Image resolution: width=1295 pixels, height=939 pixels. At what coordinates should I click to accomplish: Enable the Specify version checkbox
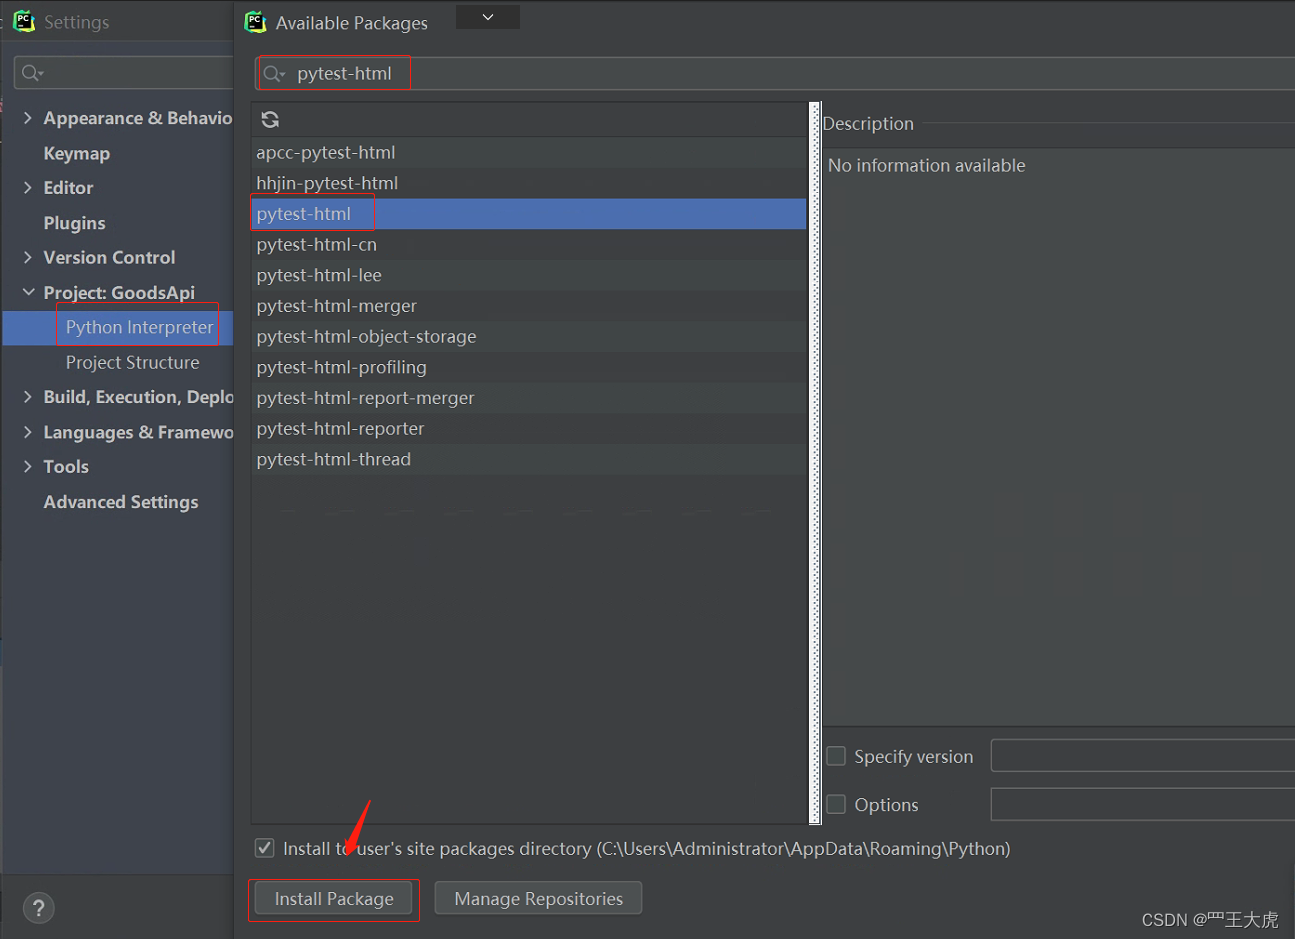click(836, 756)
